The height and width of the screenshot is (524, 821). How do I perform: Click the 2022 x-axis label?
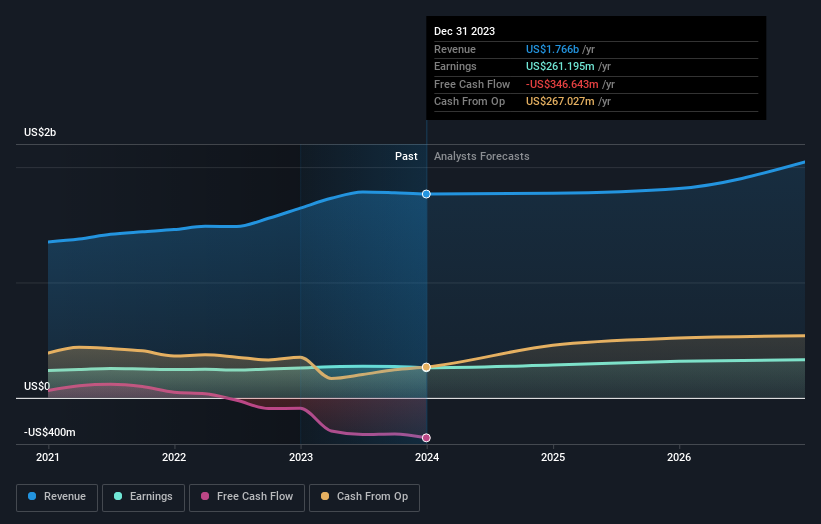(174, 457)
